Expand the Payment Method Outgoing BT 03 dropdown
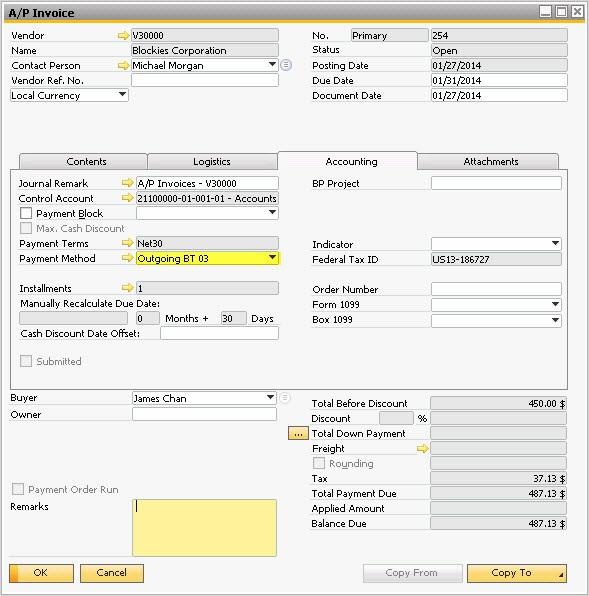Screen dimensions: 589x596 coord(272,258)
